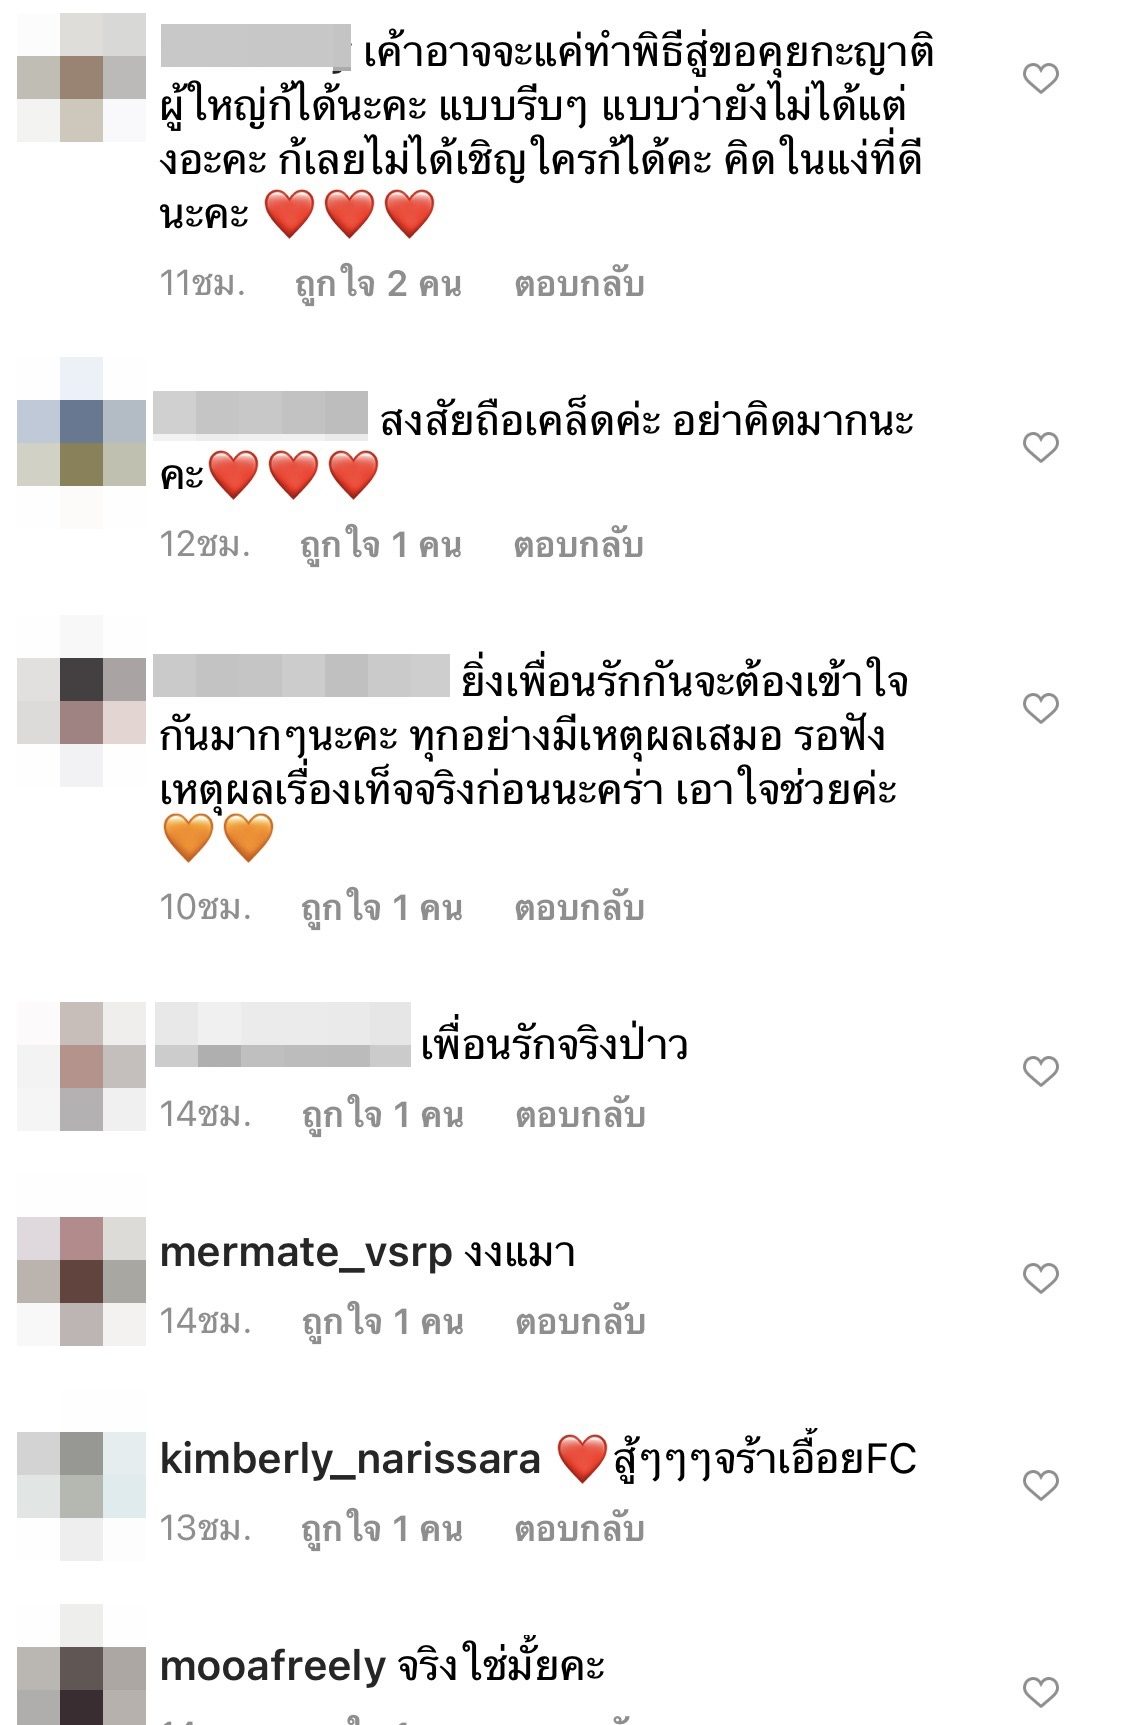
Task: Open mermate_vsrp username profile
Action: click(x=306, y=1252)
